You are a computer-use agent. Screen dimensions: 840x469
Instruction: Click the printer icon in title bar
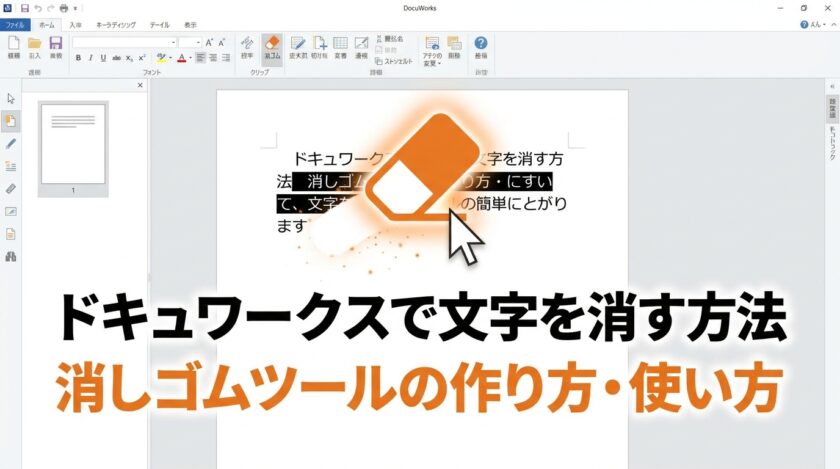click(64, 8)
